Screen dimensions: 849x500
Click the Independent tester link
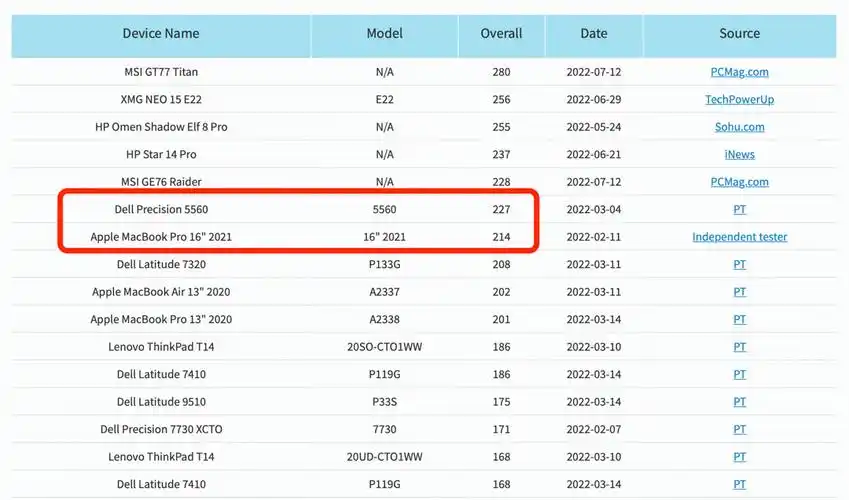pyautogui.click(x=739, y=237)
